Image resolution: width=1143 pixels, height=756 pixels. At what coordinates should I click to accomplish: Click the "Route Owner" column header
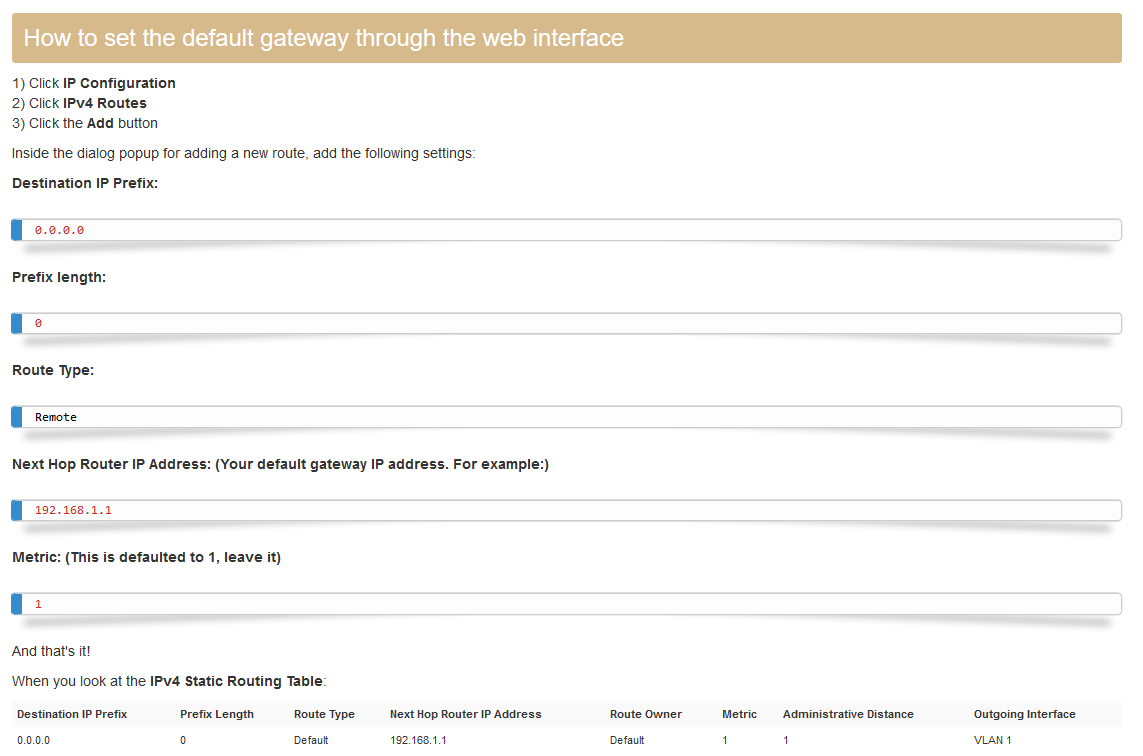646,714
